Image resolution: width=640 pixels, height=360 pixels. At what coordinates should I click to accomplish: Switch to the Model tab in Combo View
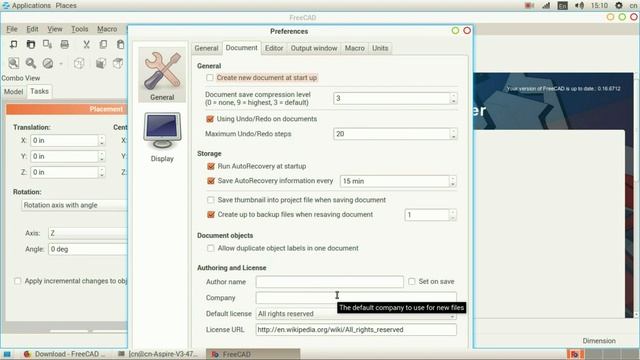[13, 91]
